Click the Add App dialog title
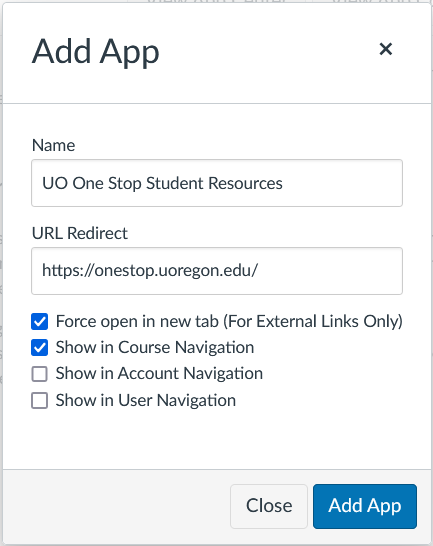This screenshot has height=546, width=433. coord(96,52)
